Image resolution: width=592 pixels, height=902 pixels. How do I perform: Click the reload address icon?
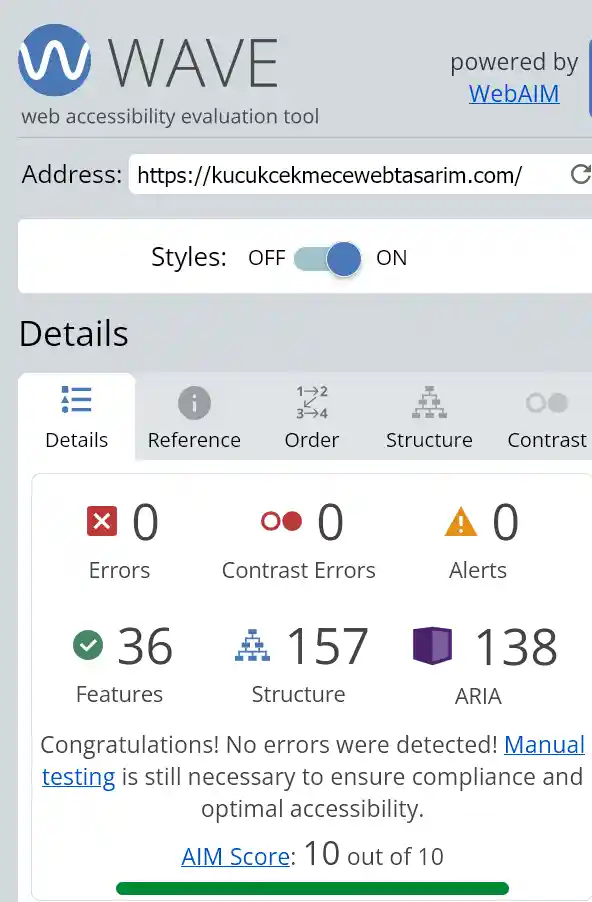pyautogui.click(x=580, y=174)
